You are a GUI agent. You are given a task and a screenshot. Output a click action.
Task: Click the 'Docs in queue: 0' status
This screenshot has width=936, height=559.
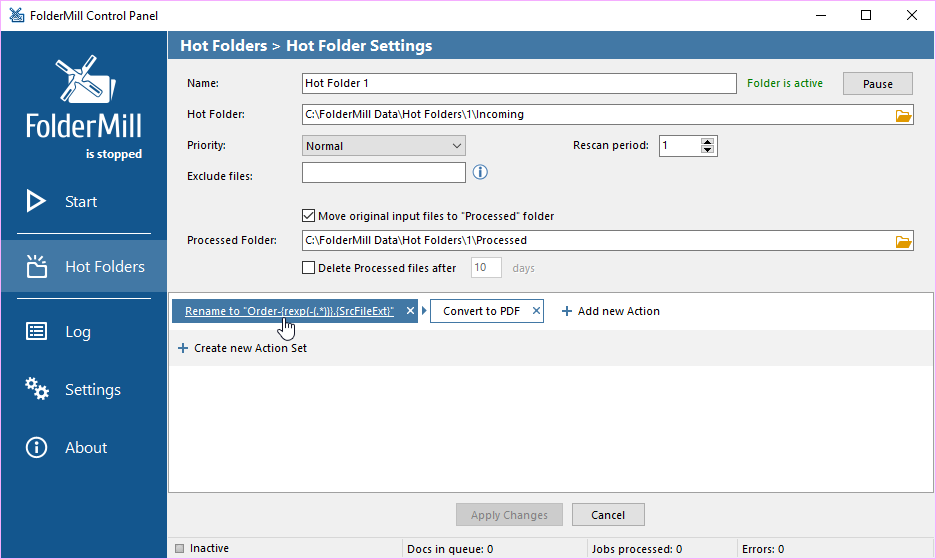(x=450, y=549)
